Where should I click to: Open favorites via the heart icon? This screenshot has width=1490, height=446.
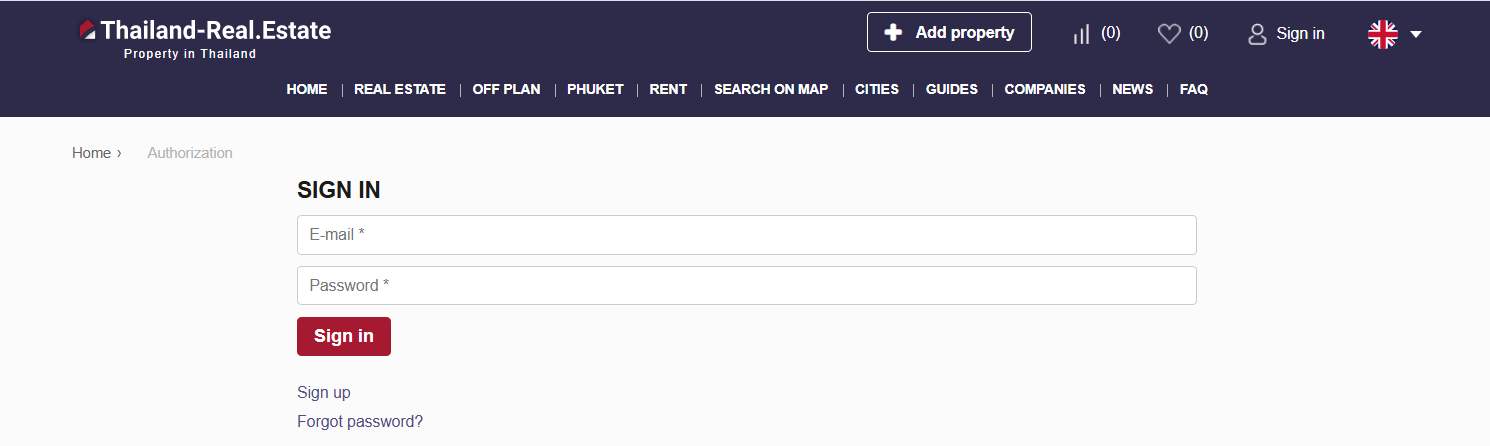point(1168,34)
